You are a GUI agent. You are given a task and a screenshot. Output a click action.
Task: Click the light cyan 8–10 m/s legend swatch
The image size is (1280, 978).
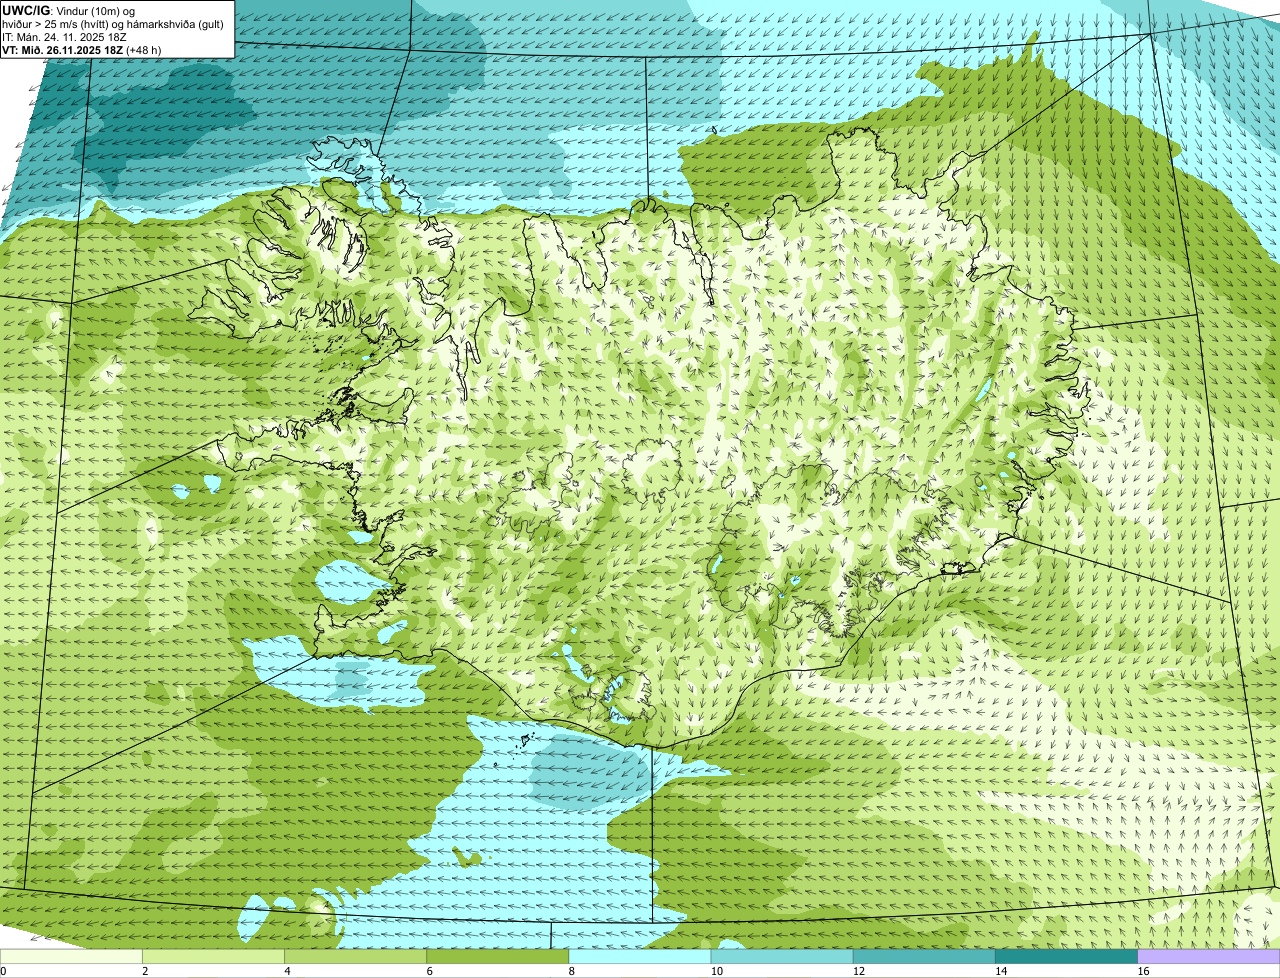coord(640,956)
